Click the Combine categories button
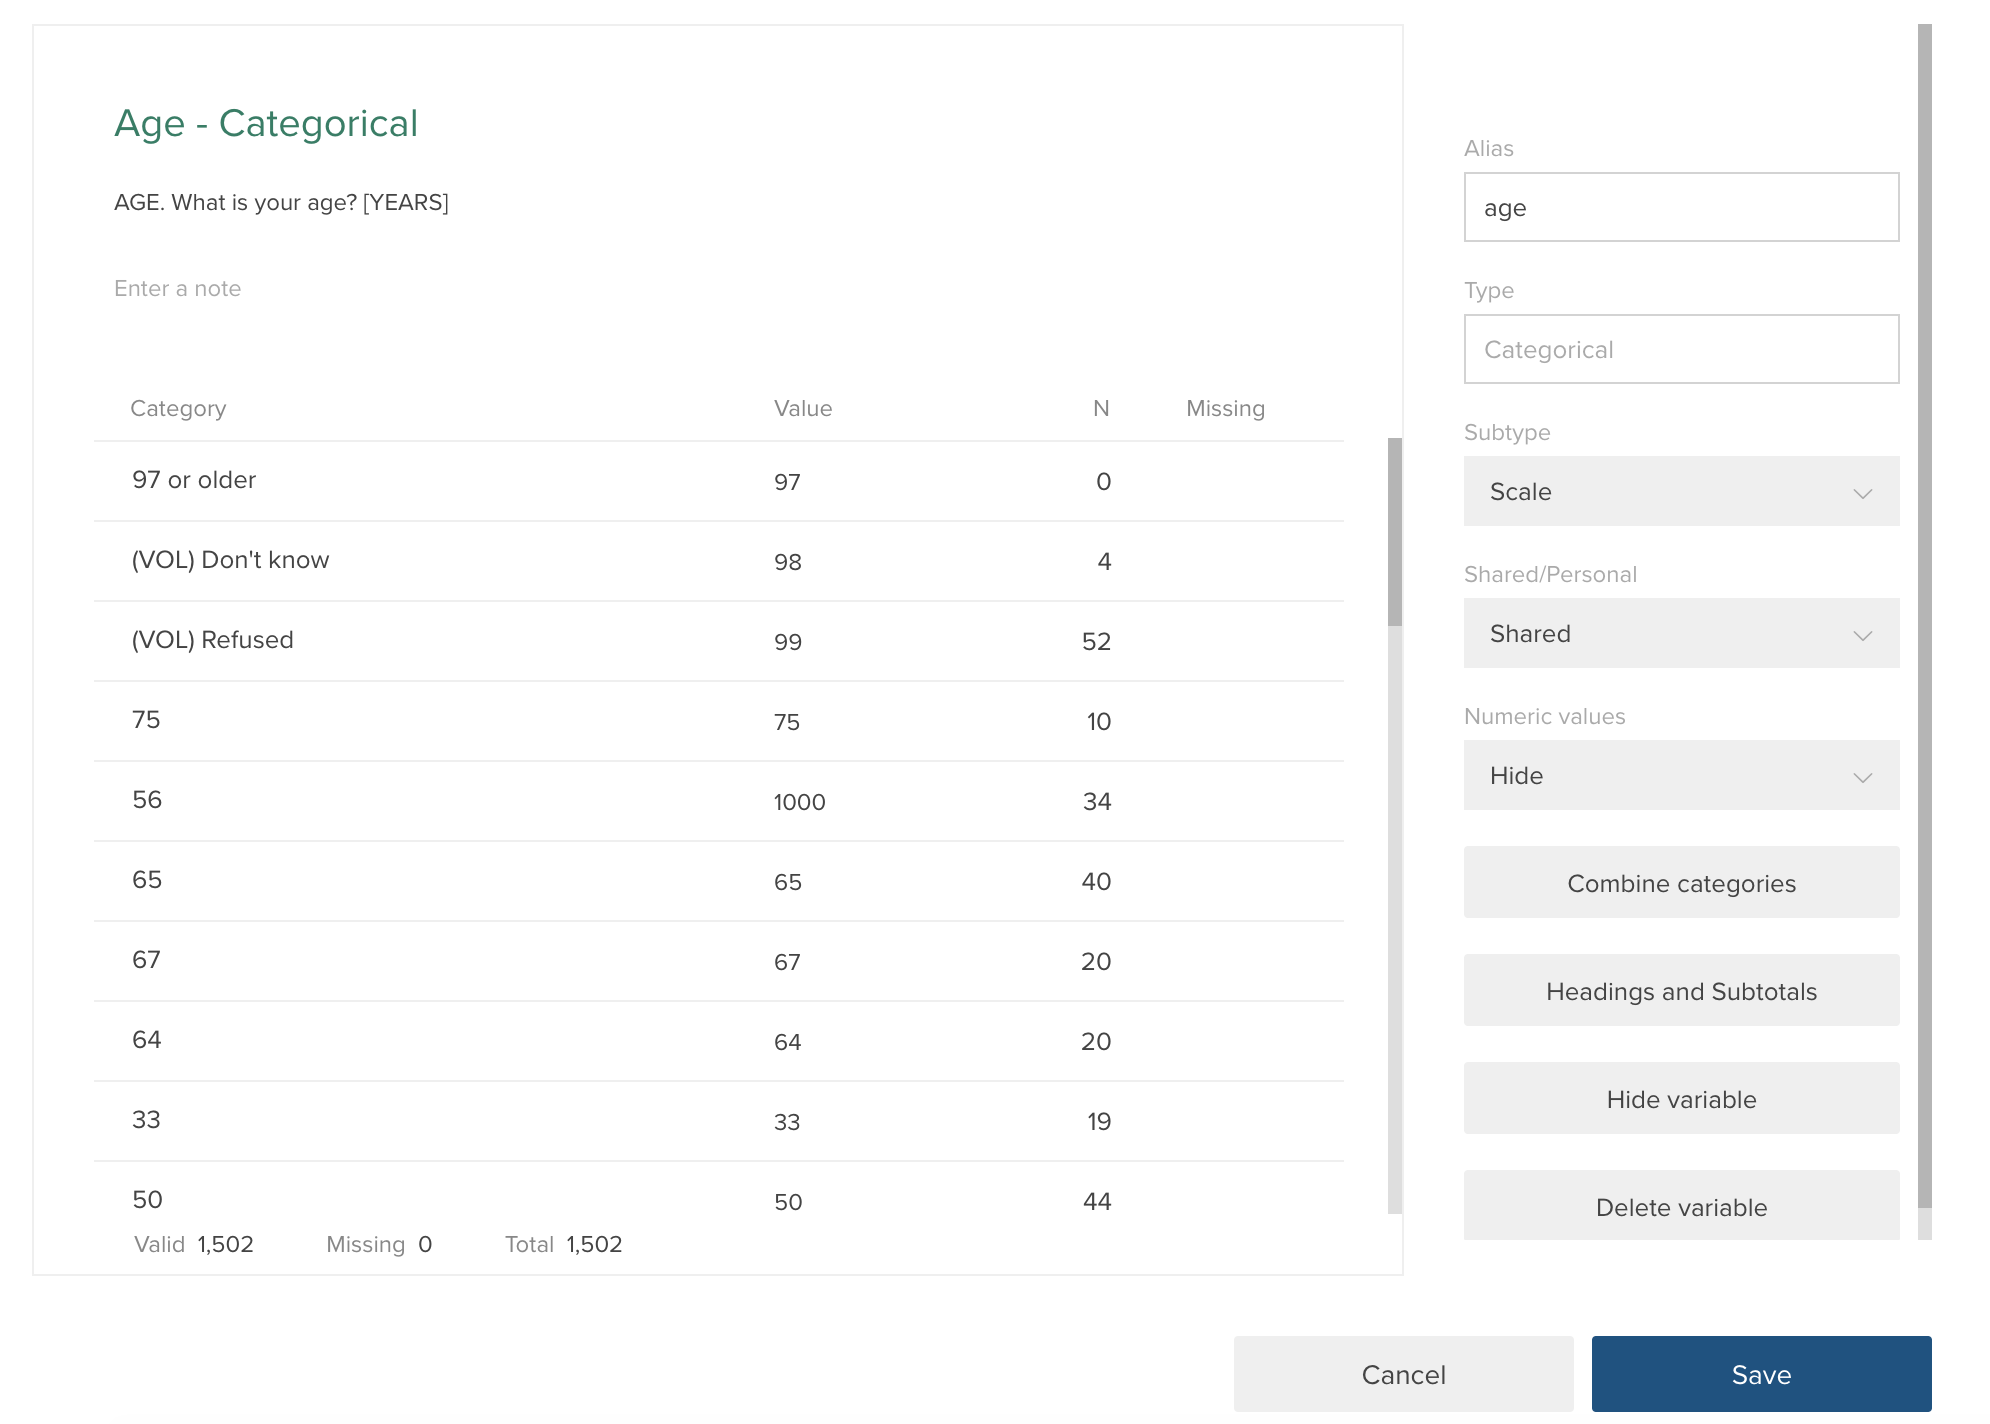The image size is (1990, 1424). tap(1680, 883)
